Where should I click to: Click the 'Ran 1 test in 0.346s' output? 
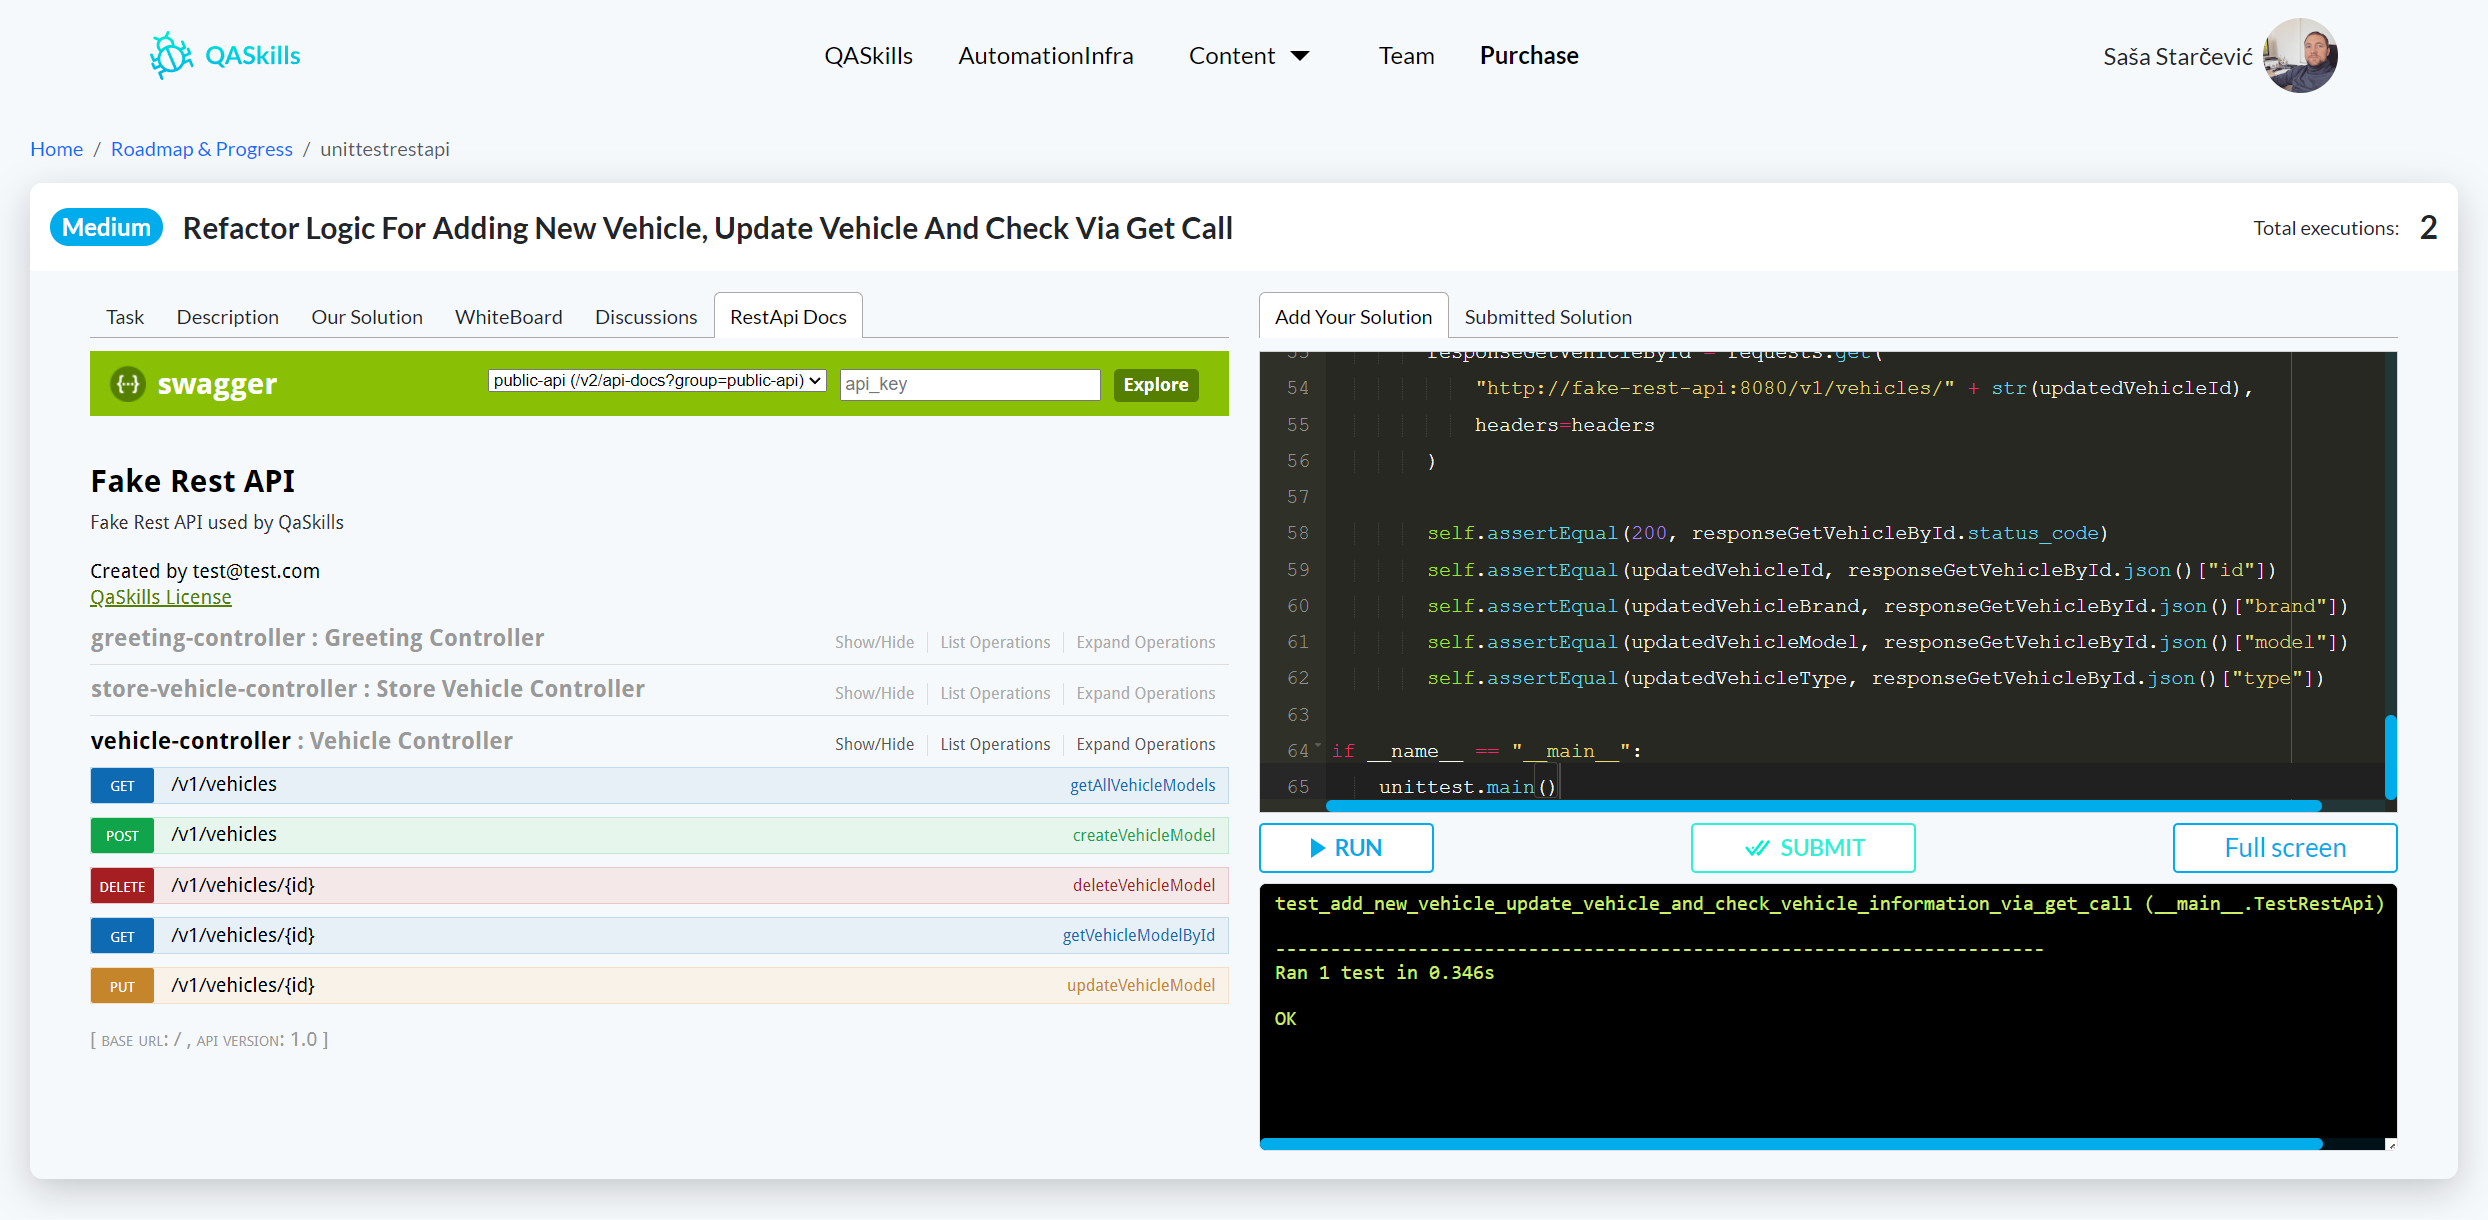click(x=1384, y=973)
